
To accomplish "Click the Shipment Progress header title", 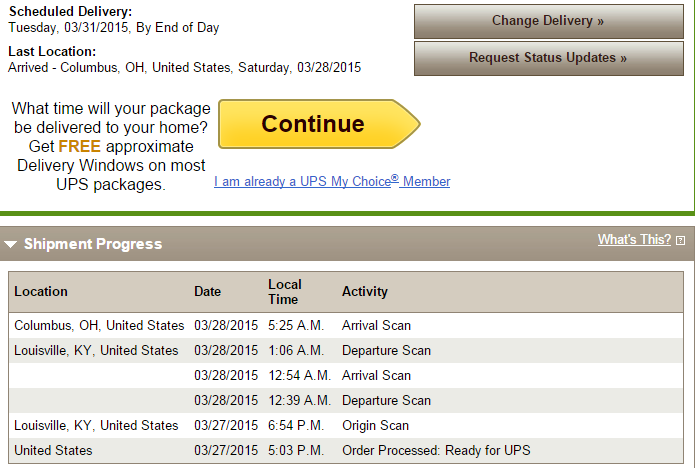I will pyautogui.click(x=92, y=244).
